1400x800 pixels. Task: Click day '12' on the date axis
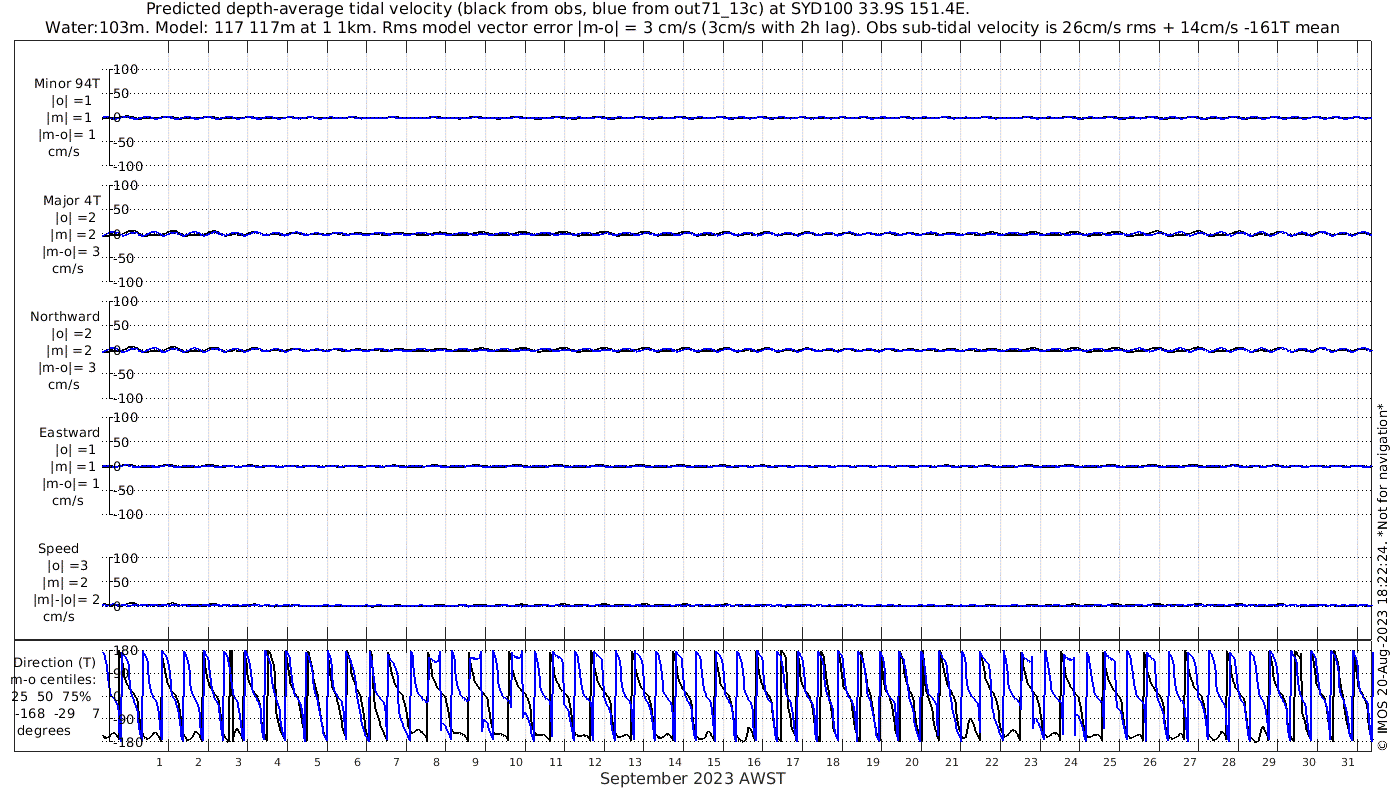pos(595,762)
